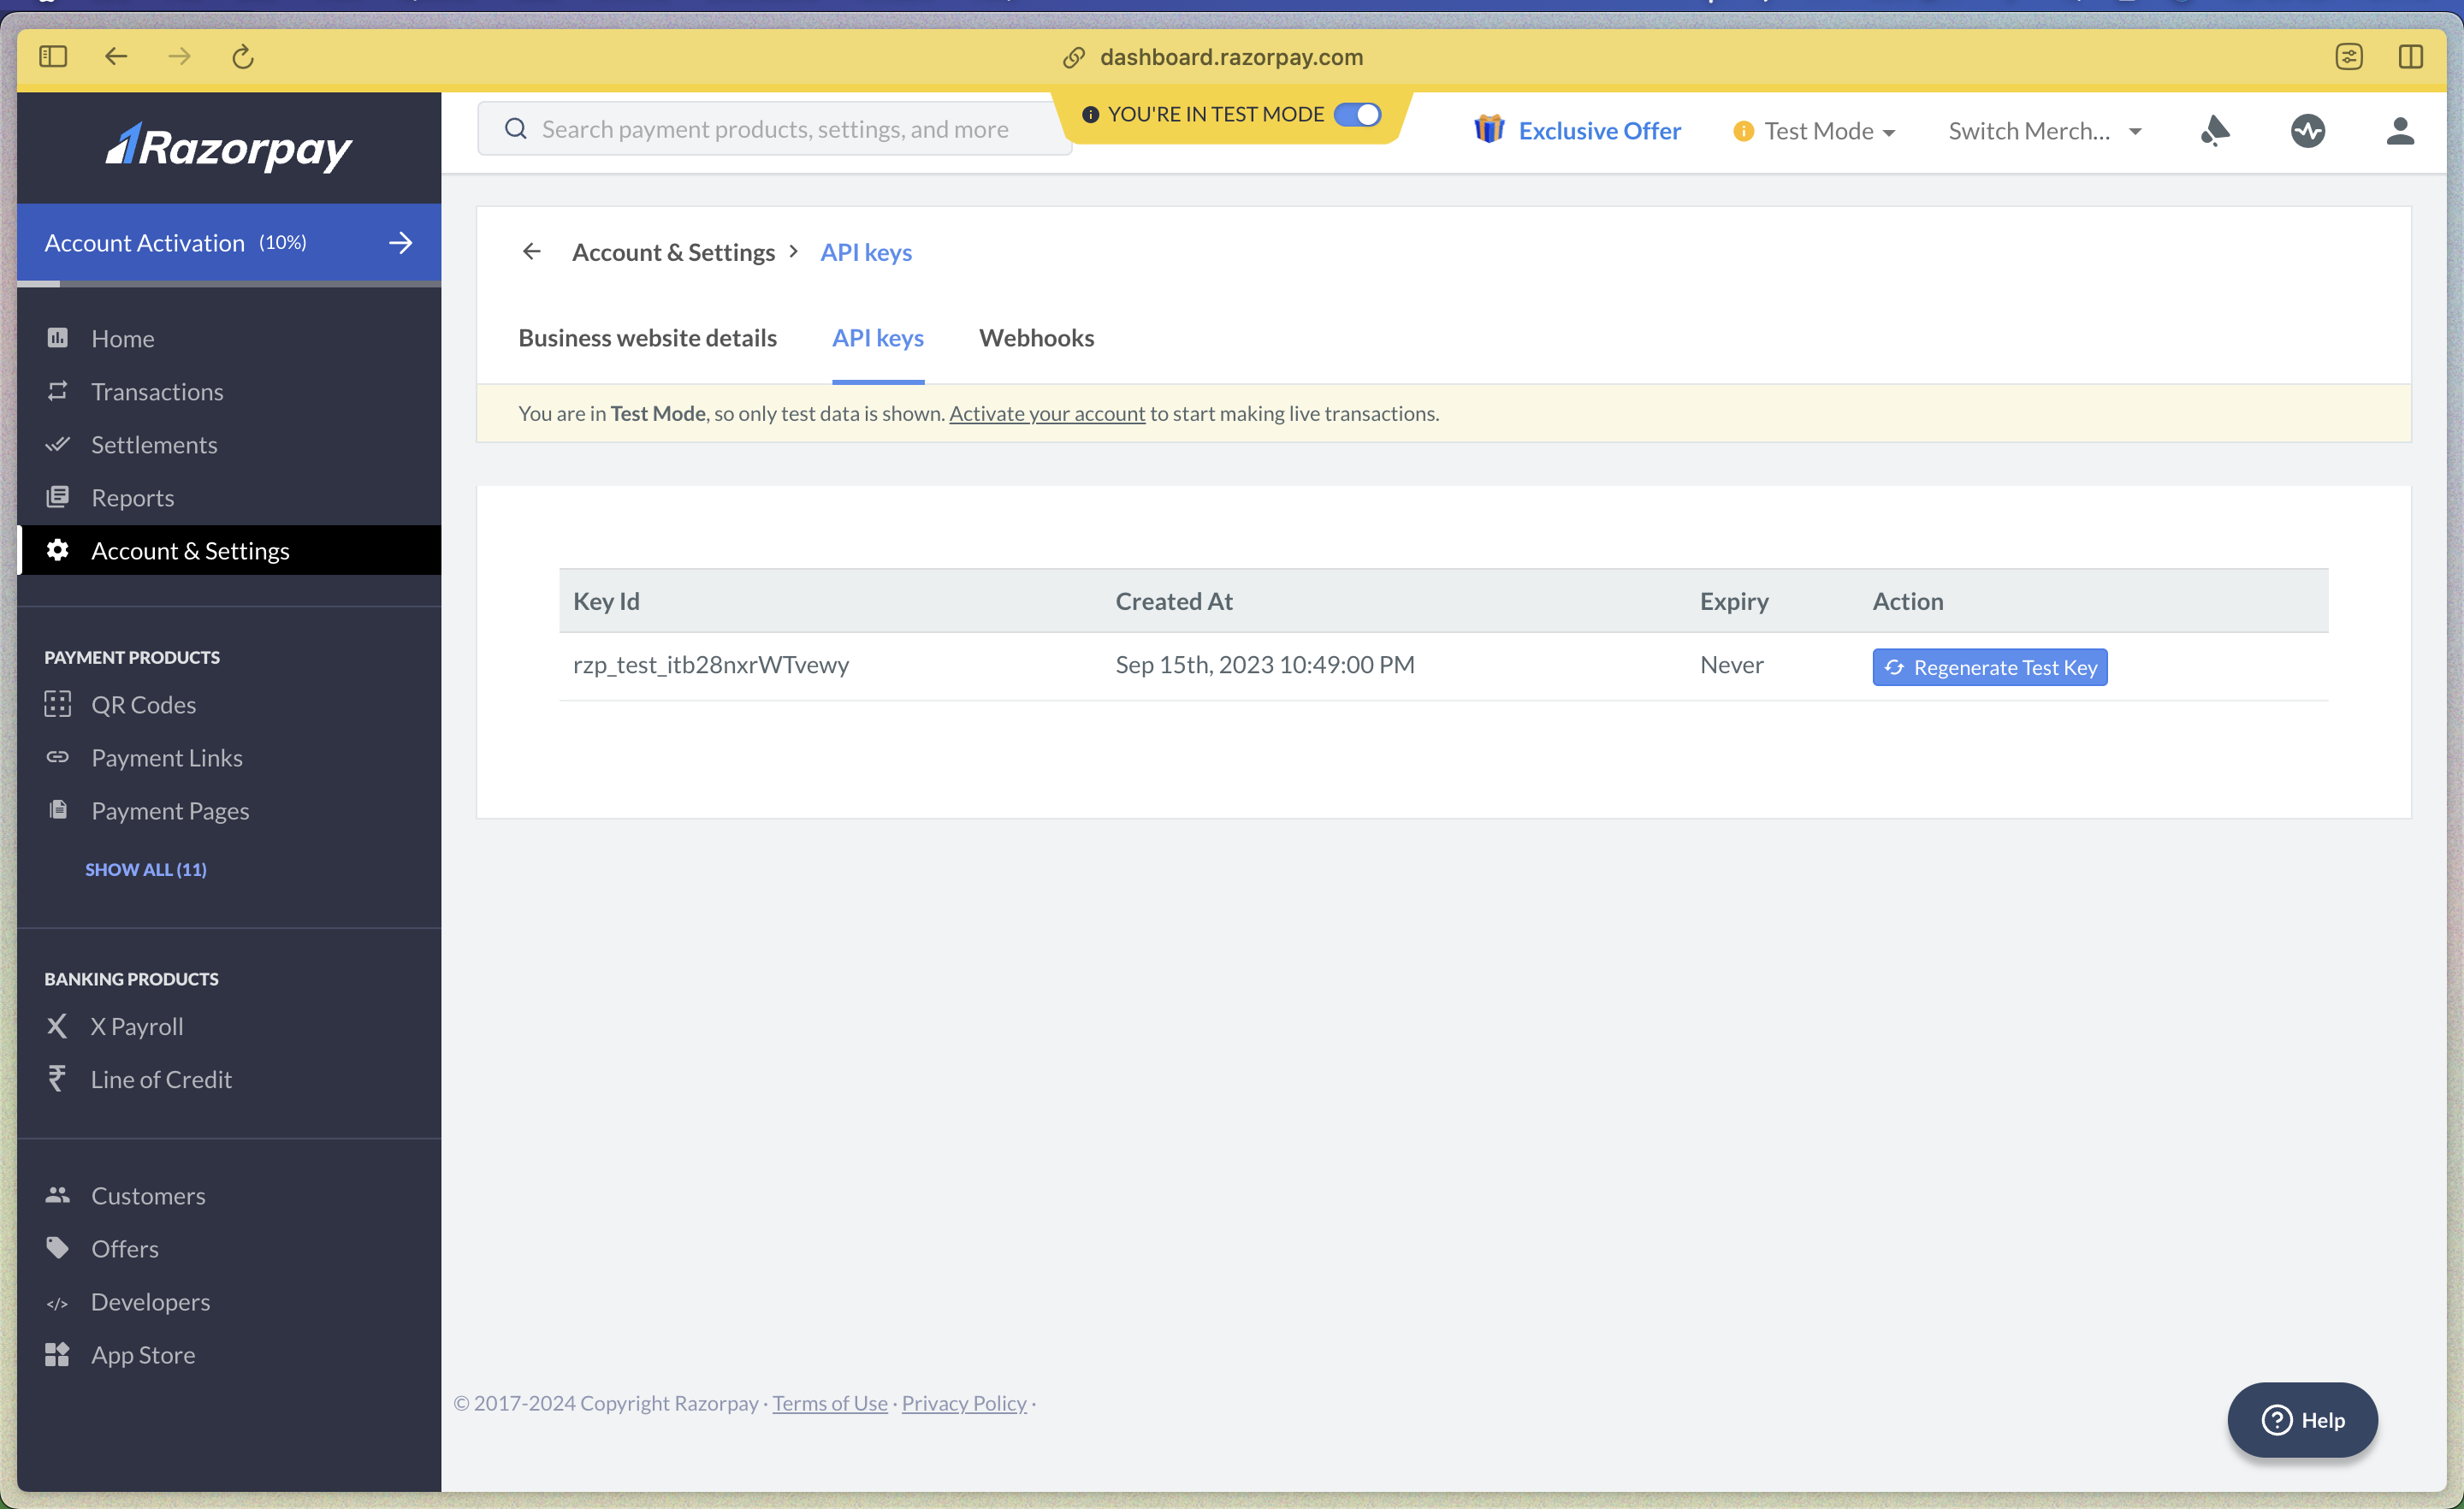The width and height of the screenshot is (2464, 1509).
Task: Focus the search payment products field
Action: pos(774,129)
